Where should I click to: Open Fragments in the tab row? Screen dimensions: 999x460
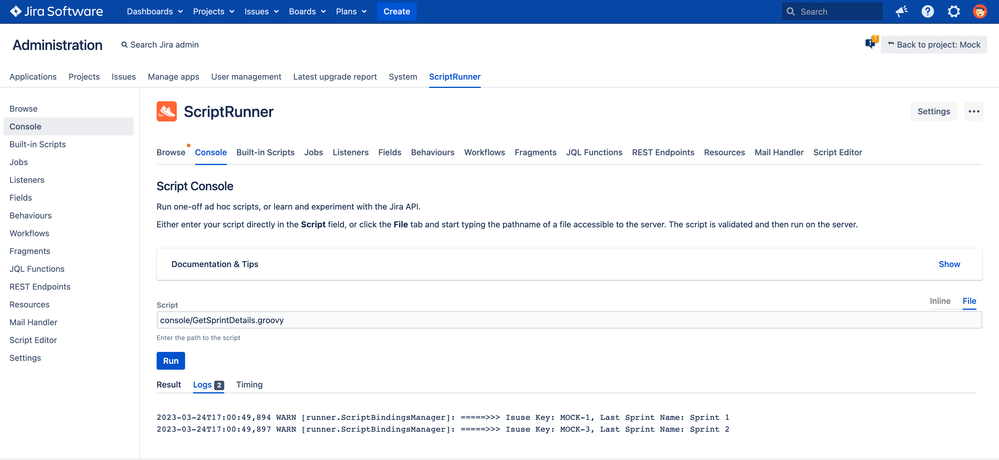pos(535,152)
